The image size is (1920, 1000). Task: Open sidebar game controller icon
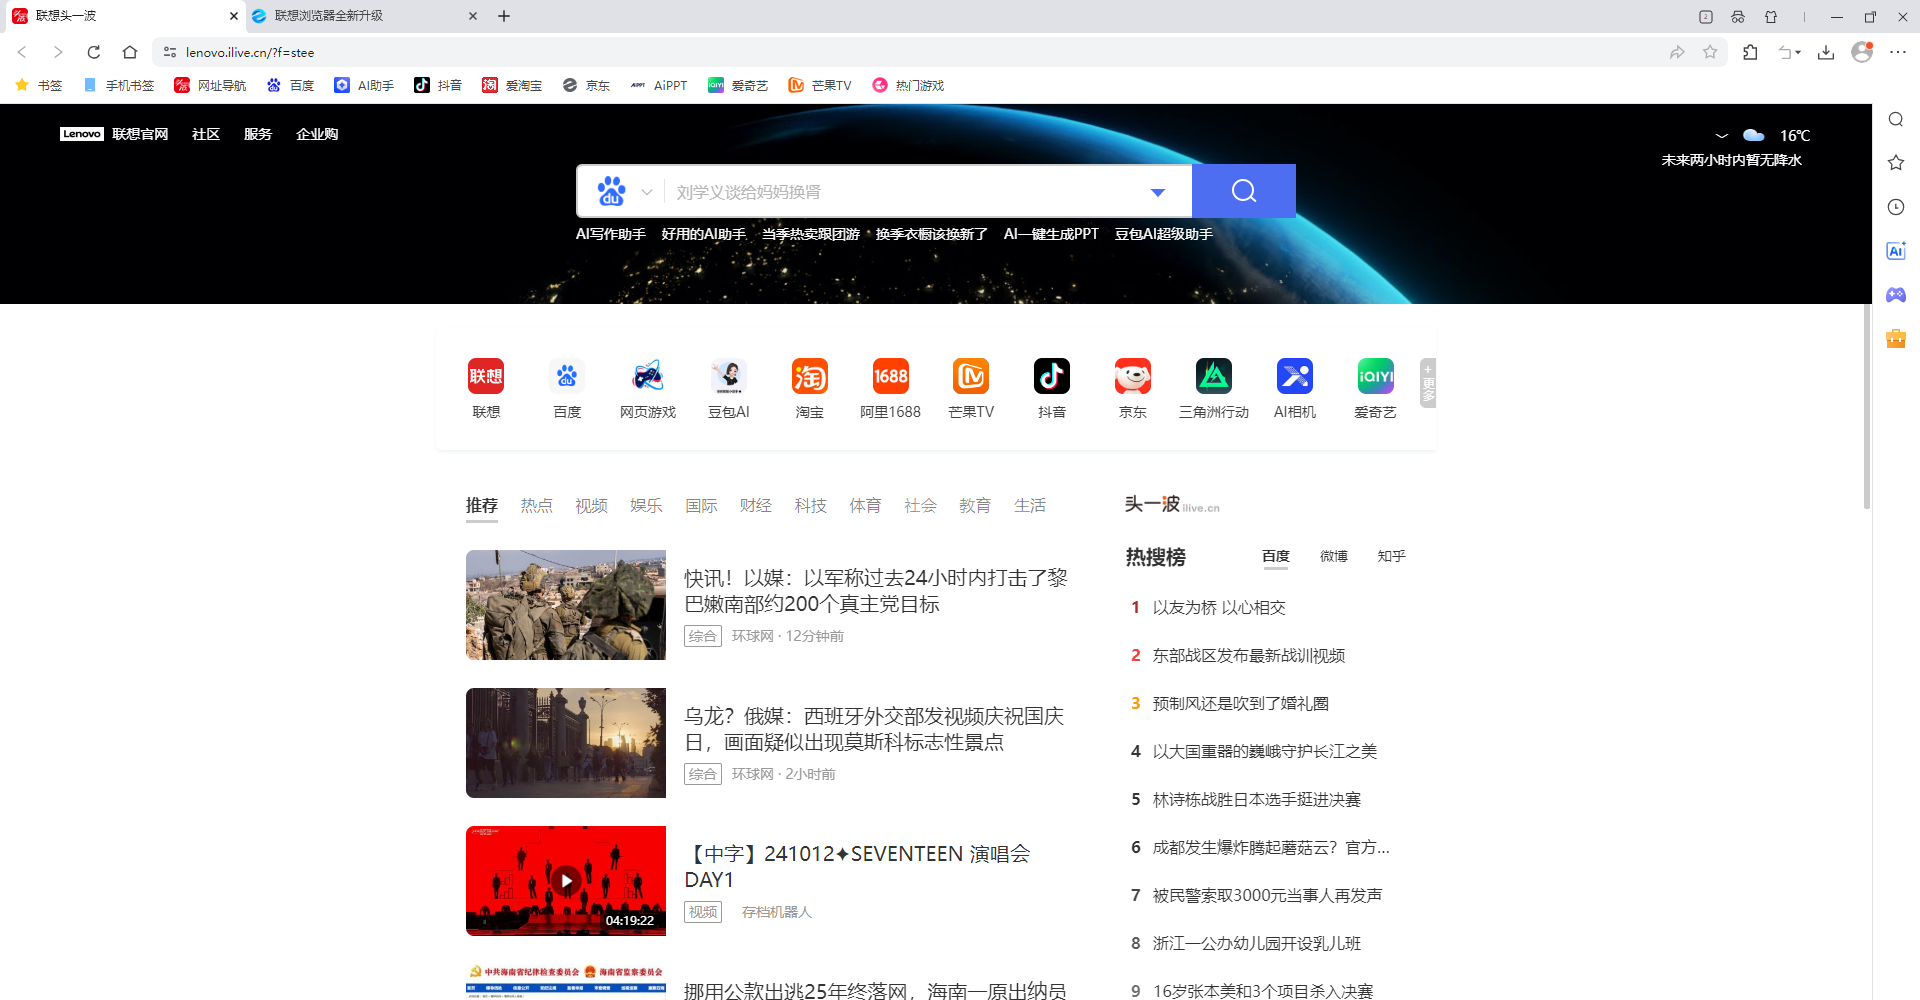(x=1896, y=295)
